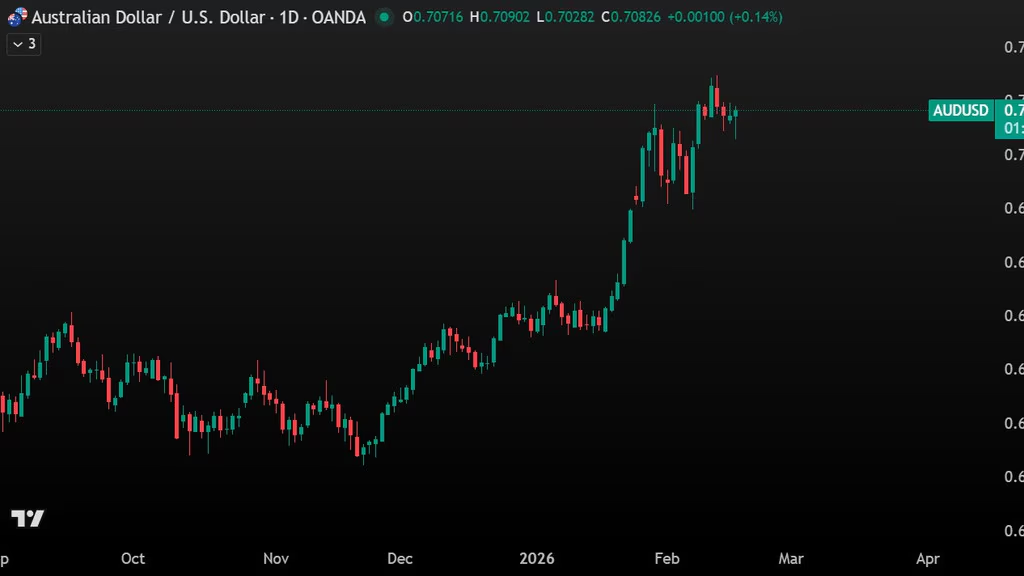Click the high price value 0.70902

[506, 17]
